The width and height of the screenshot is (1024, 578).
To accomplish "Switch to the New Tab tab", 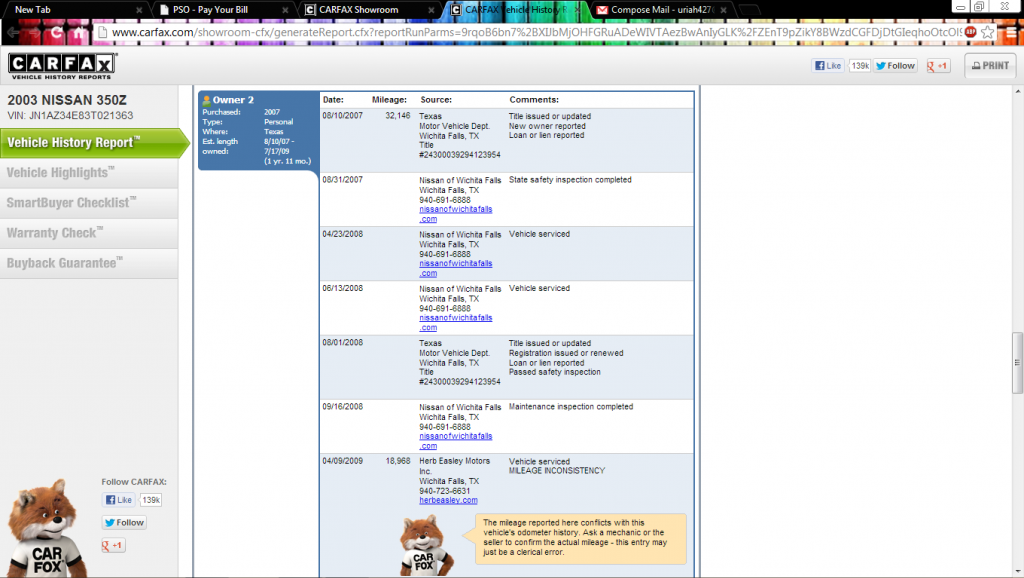I will click(x=75, y=10).
